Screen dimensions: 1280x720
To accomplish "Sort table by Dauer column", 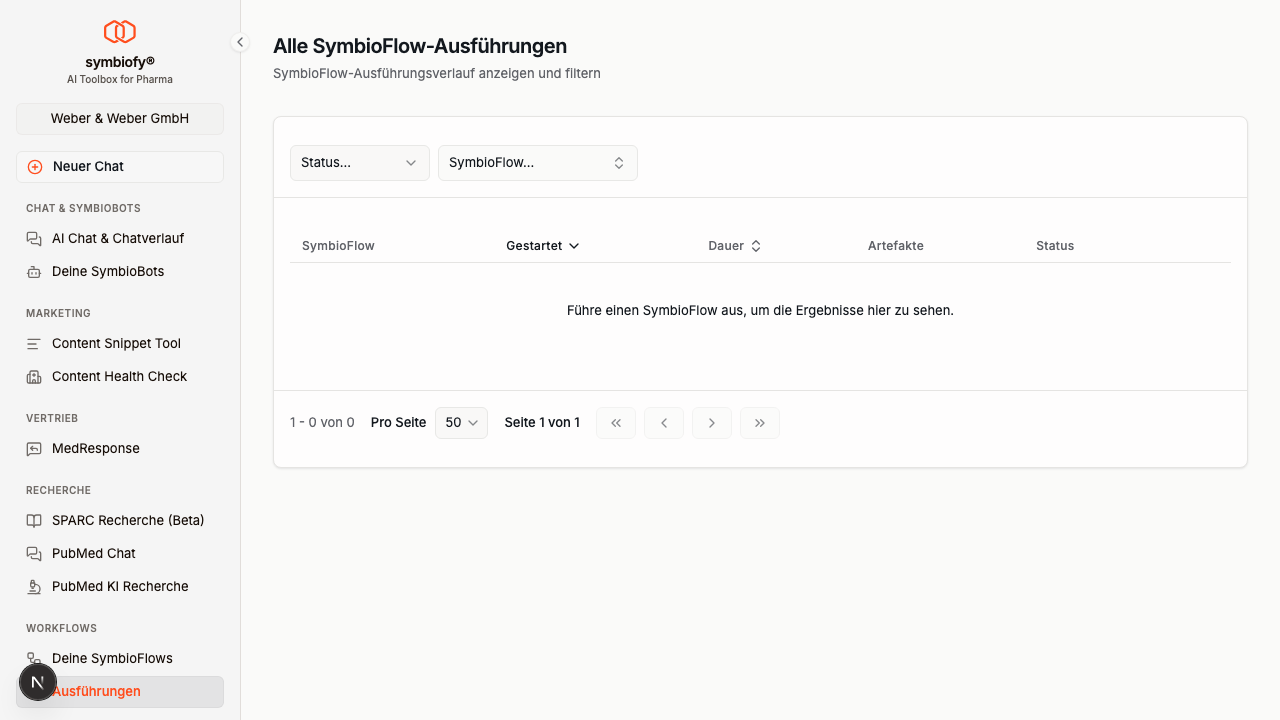I will pyautogui.click(x=734, y=246).
